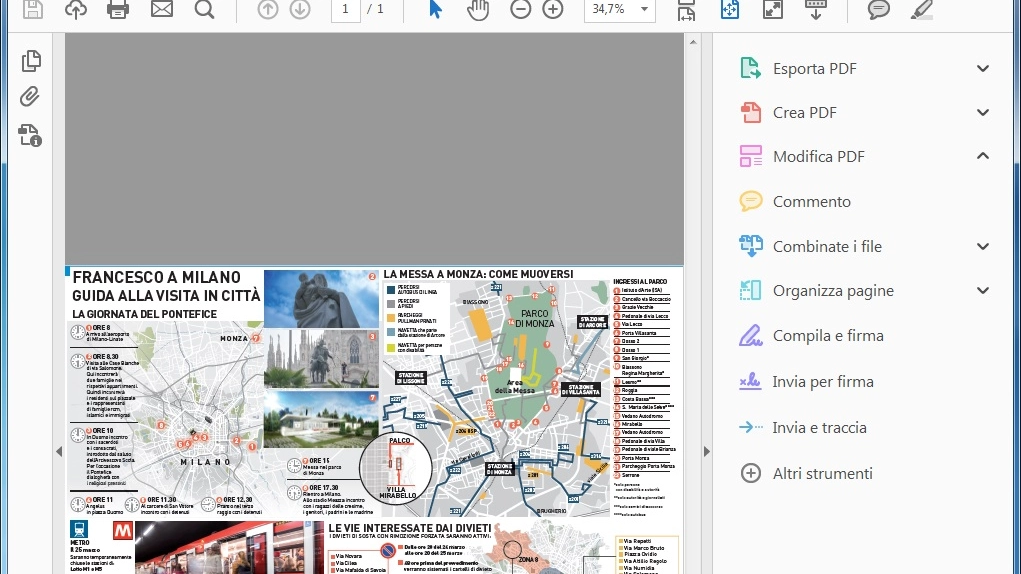Click Invia e traccia
Screen dimensions: 1021x574
coord(819,428)
